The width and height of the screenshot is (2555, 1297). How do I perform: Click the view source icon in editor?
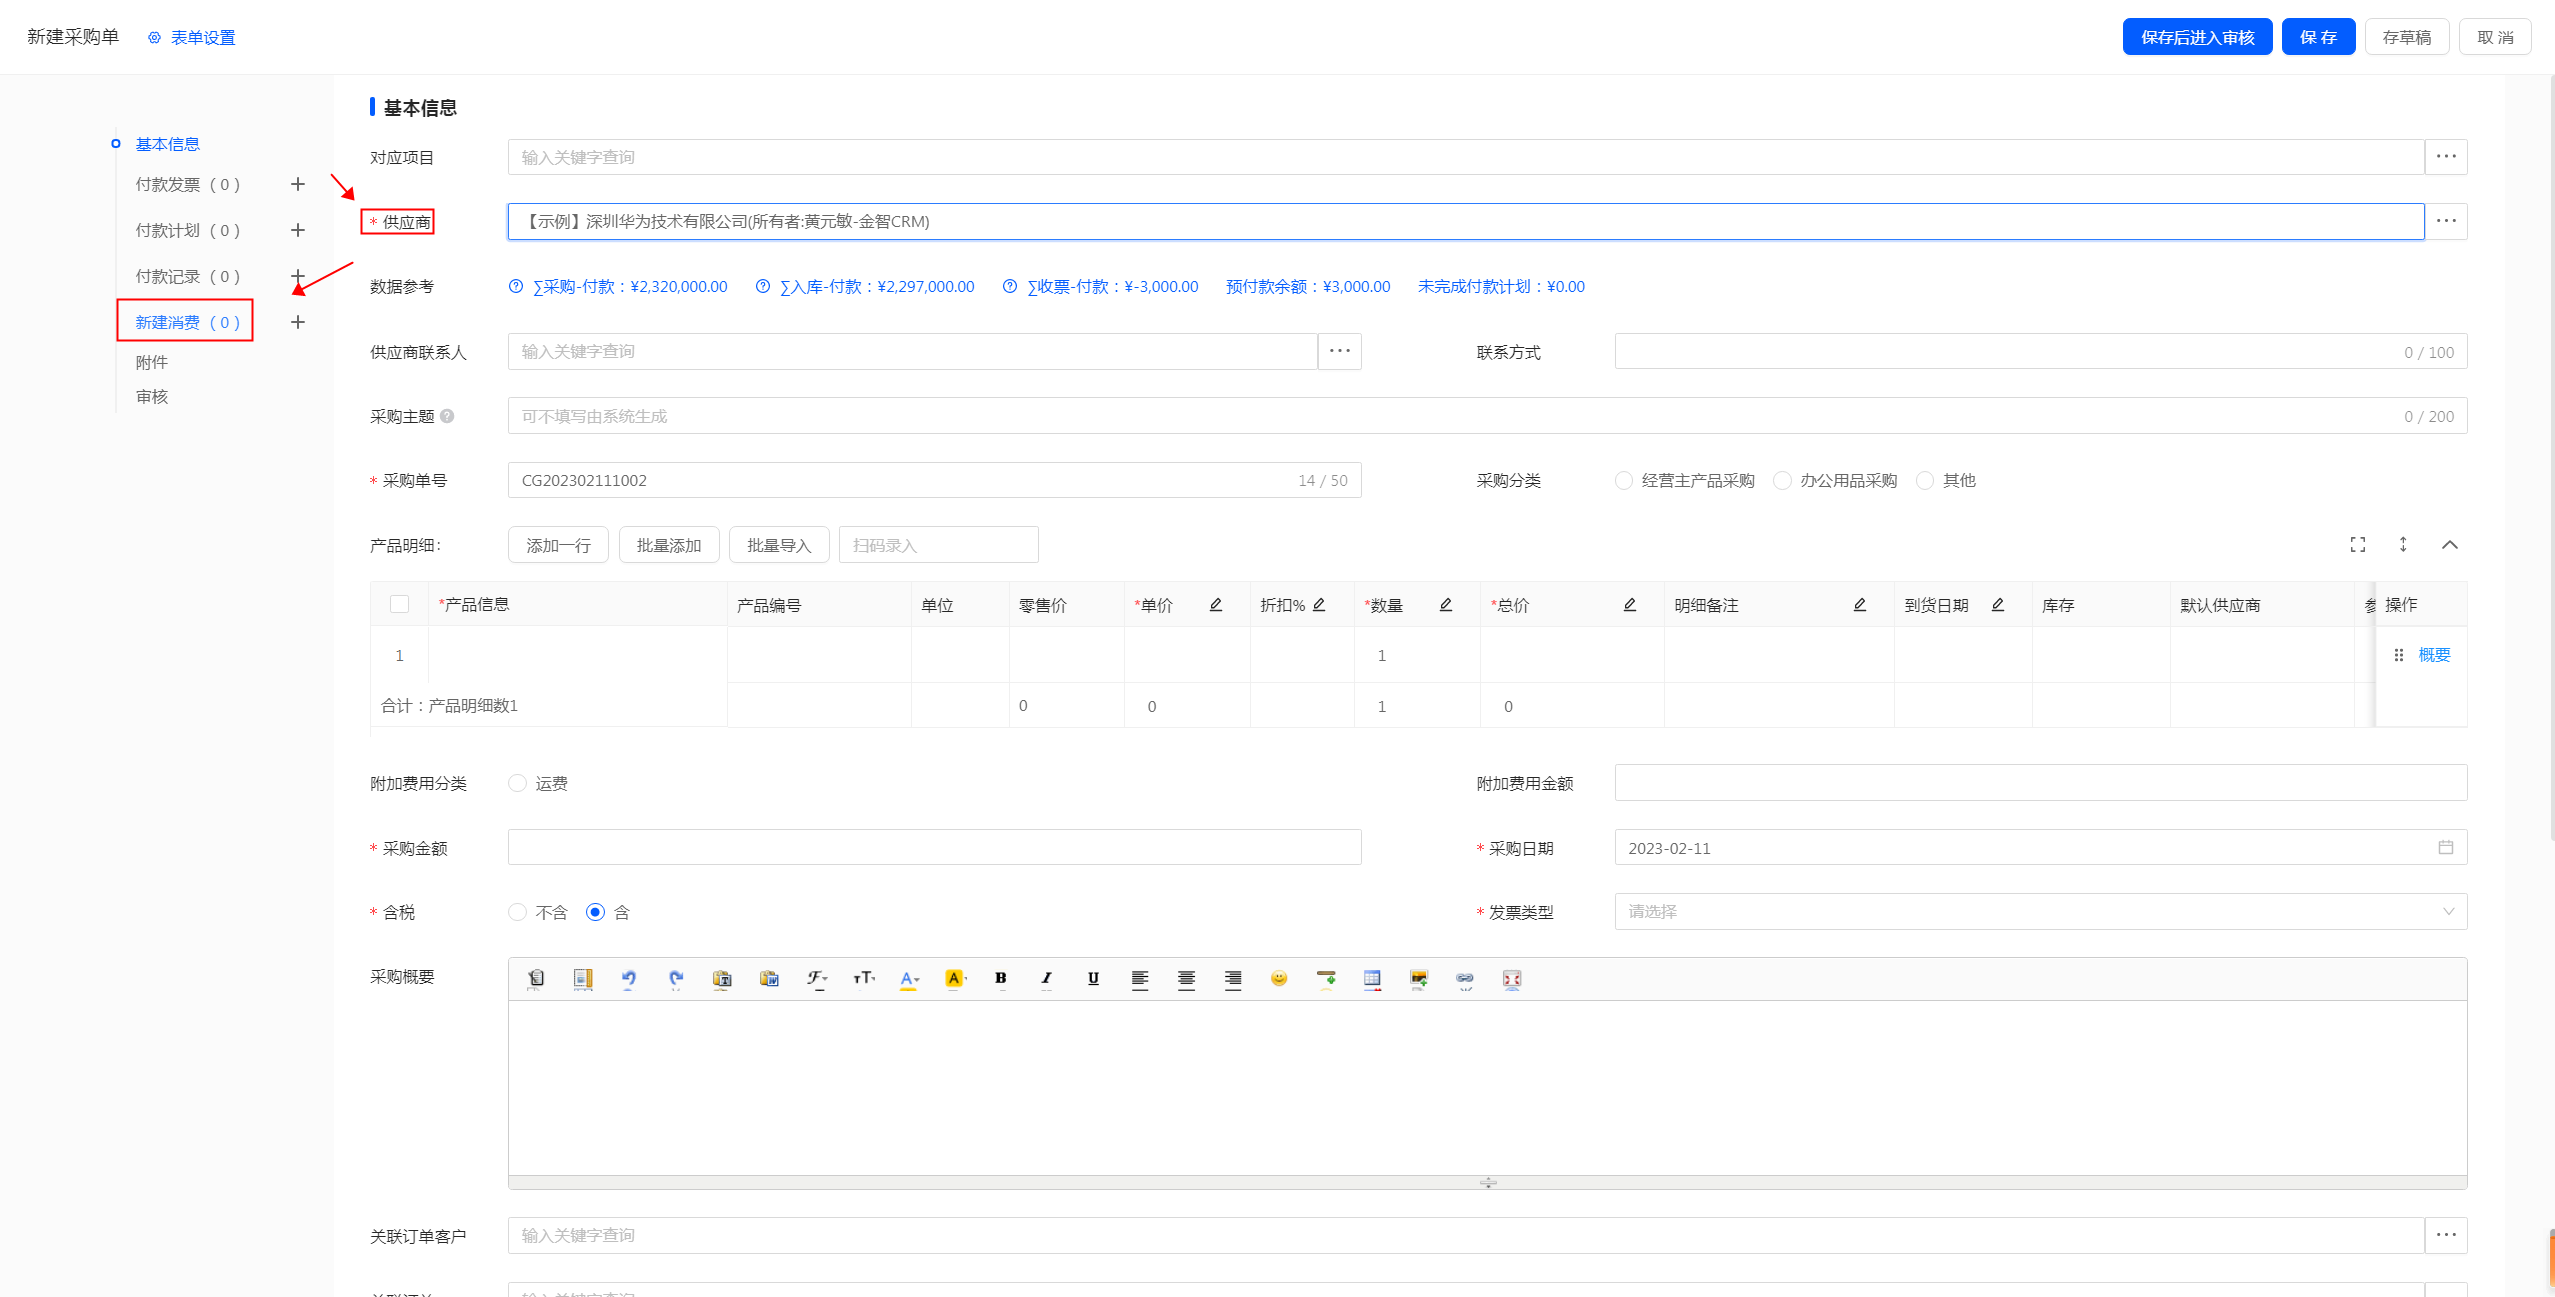[x=536, y=979]
